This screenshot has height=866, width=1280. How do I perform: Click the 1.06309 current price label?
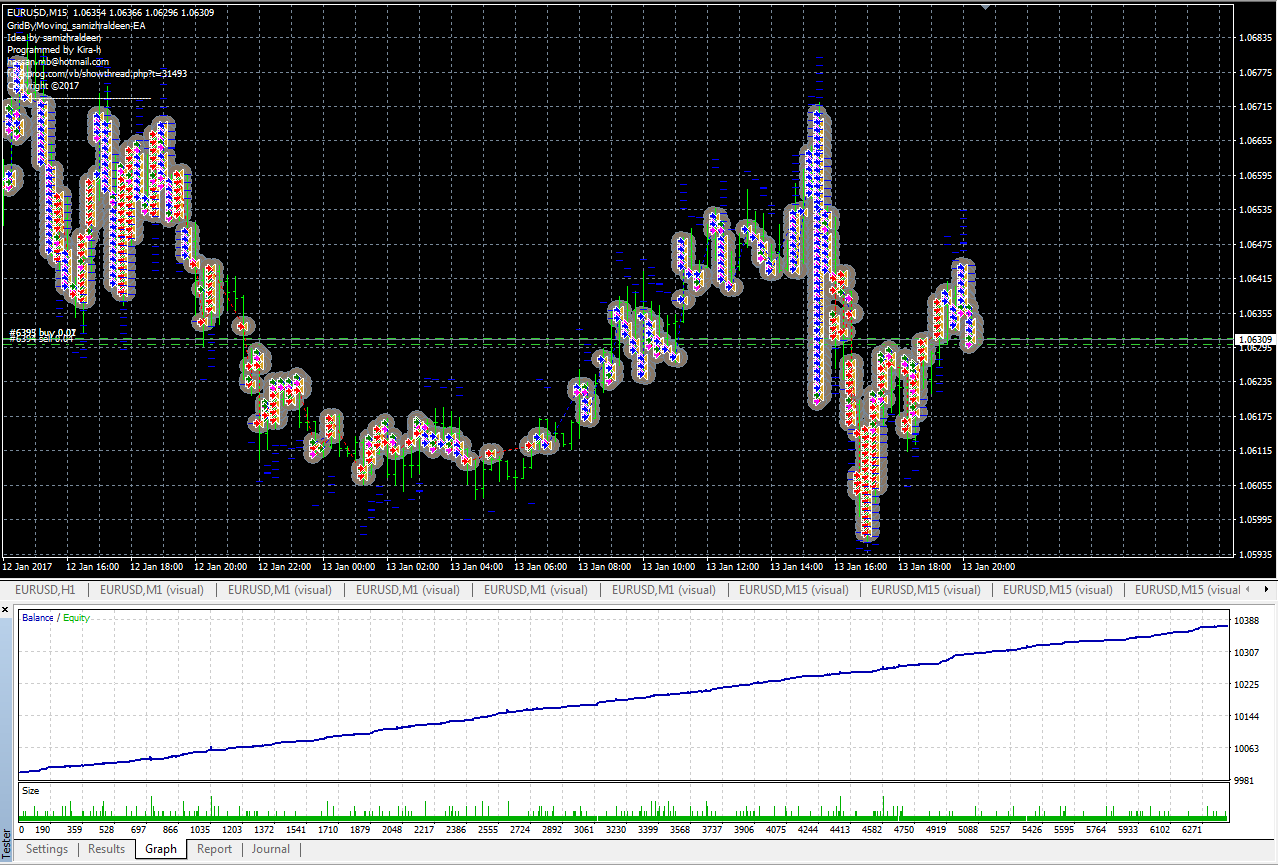(1254, 340)
